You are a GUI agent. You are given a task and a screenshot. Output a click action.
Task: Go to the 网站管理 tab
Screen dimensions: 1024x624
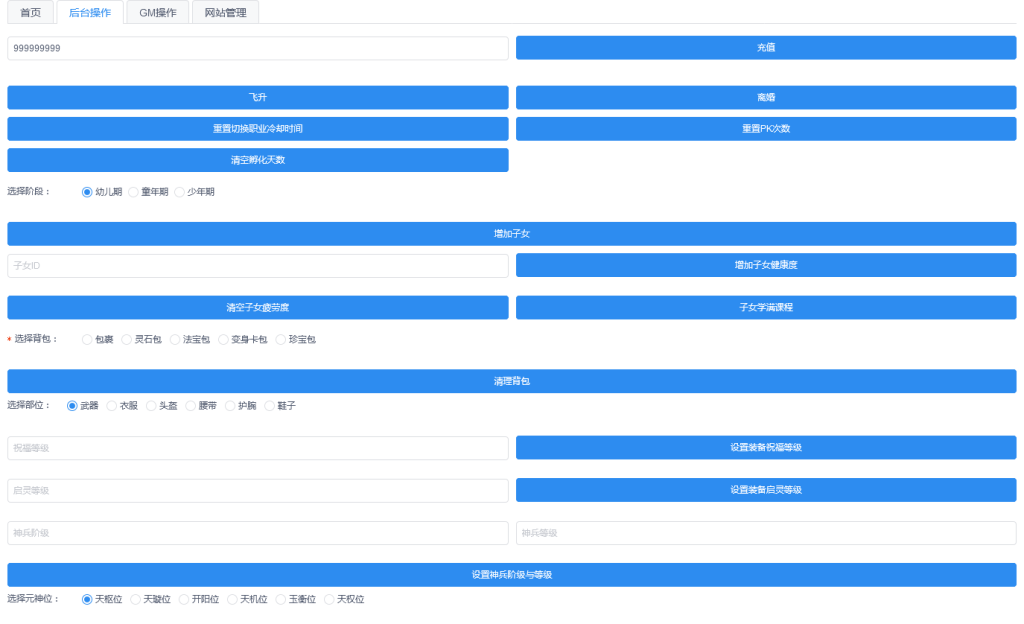click(x=225, y=12)
